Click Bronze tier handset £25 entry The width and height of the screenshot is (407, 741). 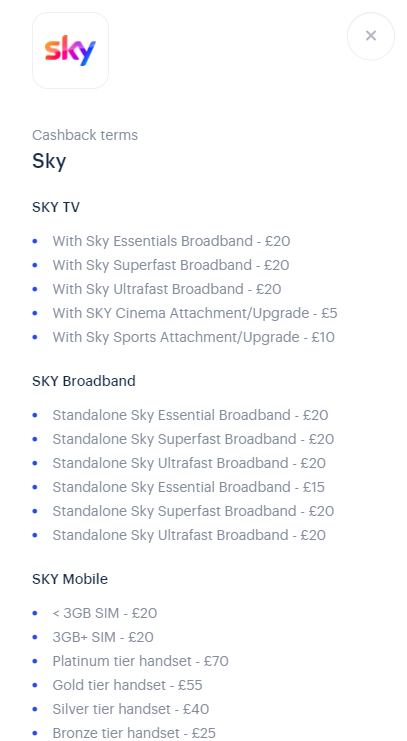(x=134, y=733)
